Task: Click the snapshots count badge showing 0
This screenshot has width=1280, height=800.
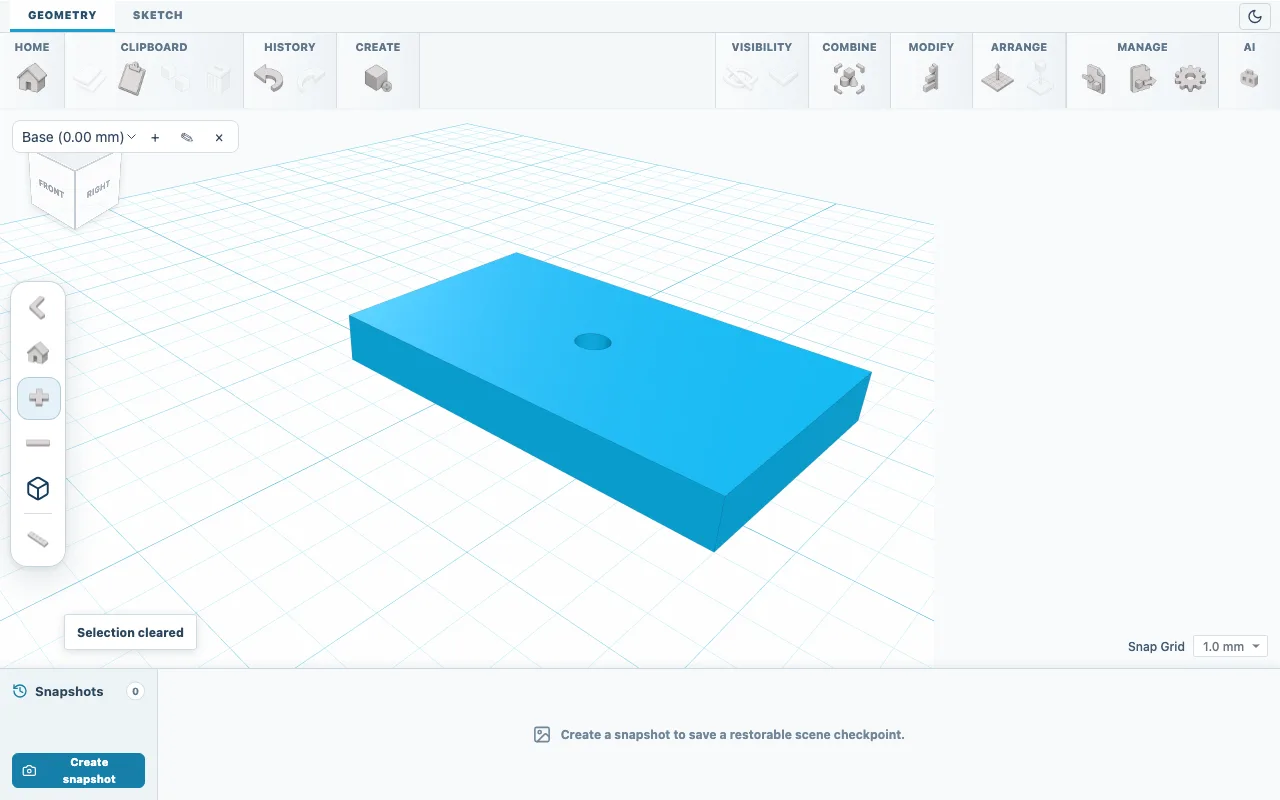Action: pyautogui.click(x=135, y=691)
